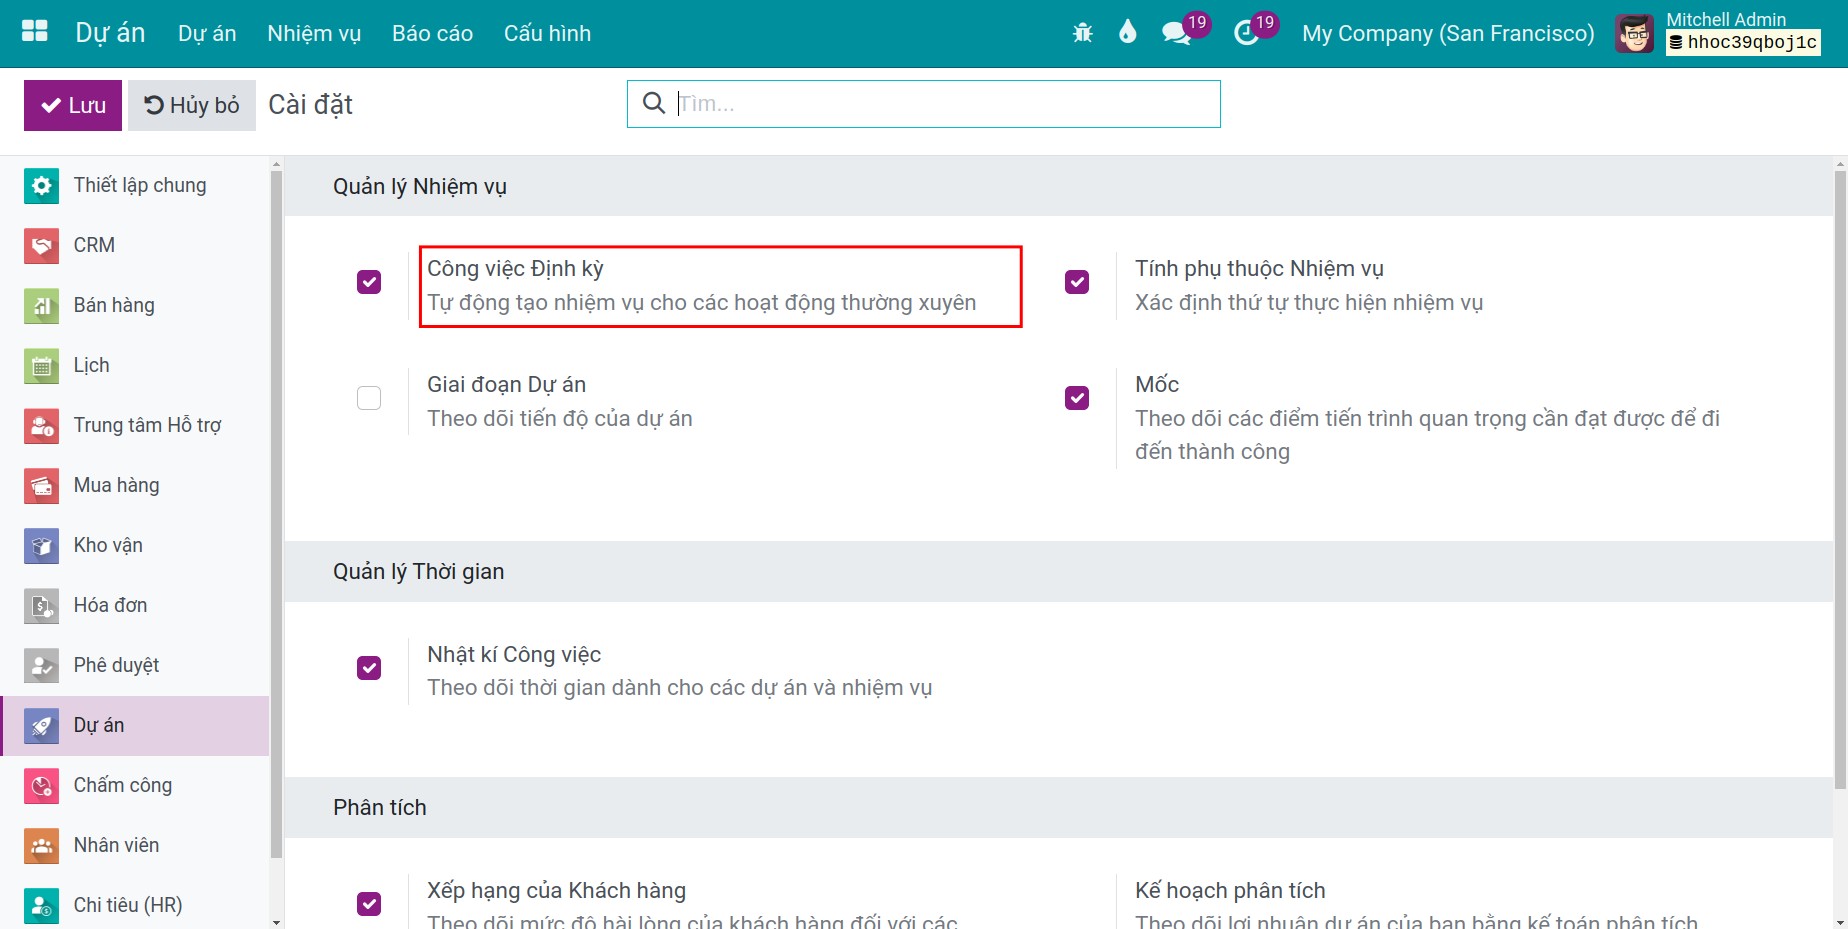1848x929 pixels.
Task: Open the Nhiệm vụ menu
Action: pos(314,33)
